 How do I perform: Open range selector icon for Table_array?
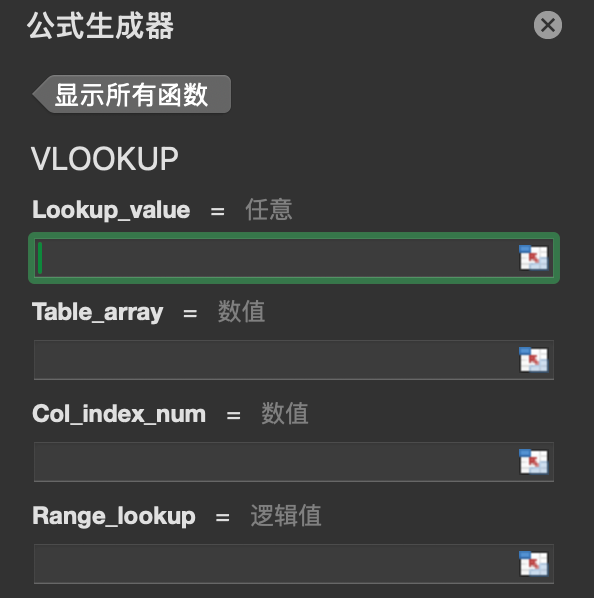coord(533,360)
